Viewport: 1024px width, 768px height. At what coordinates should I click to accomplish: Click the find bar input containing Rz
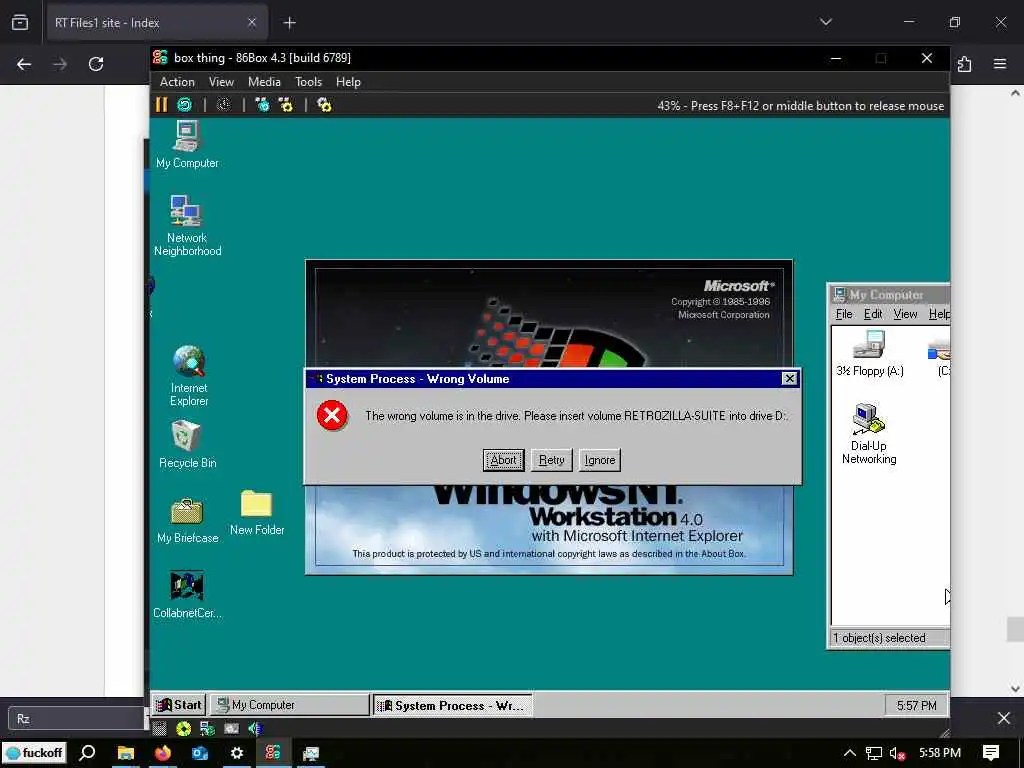[x=77, y=718]
